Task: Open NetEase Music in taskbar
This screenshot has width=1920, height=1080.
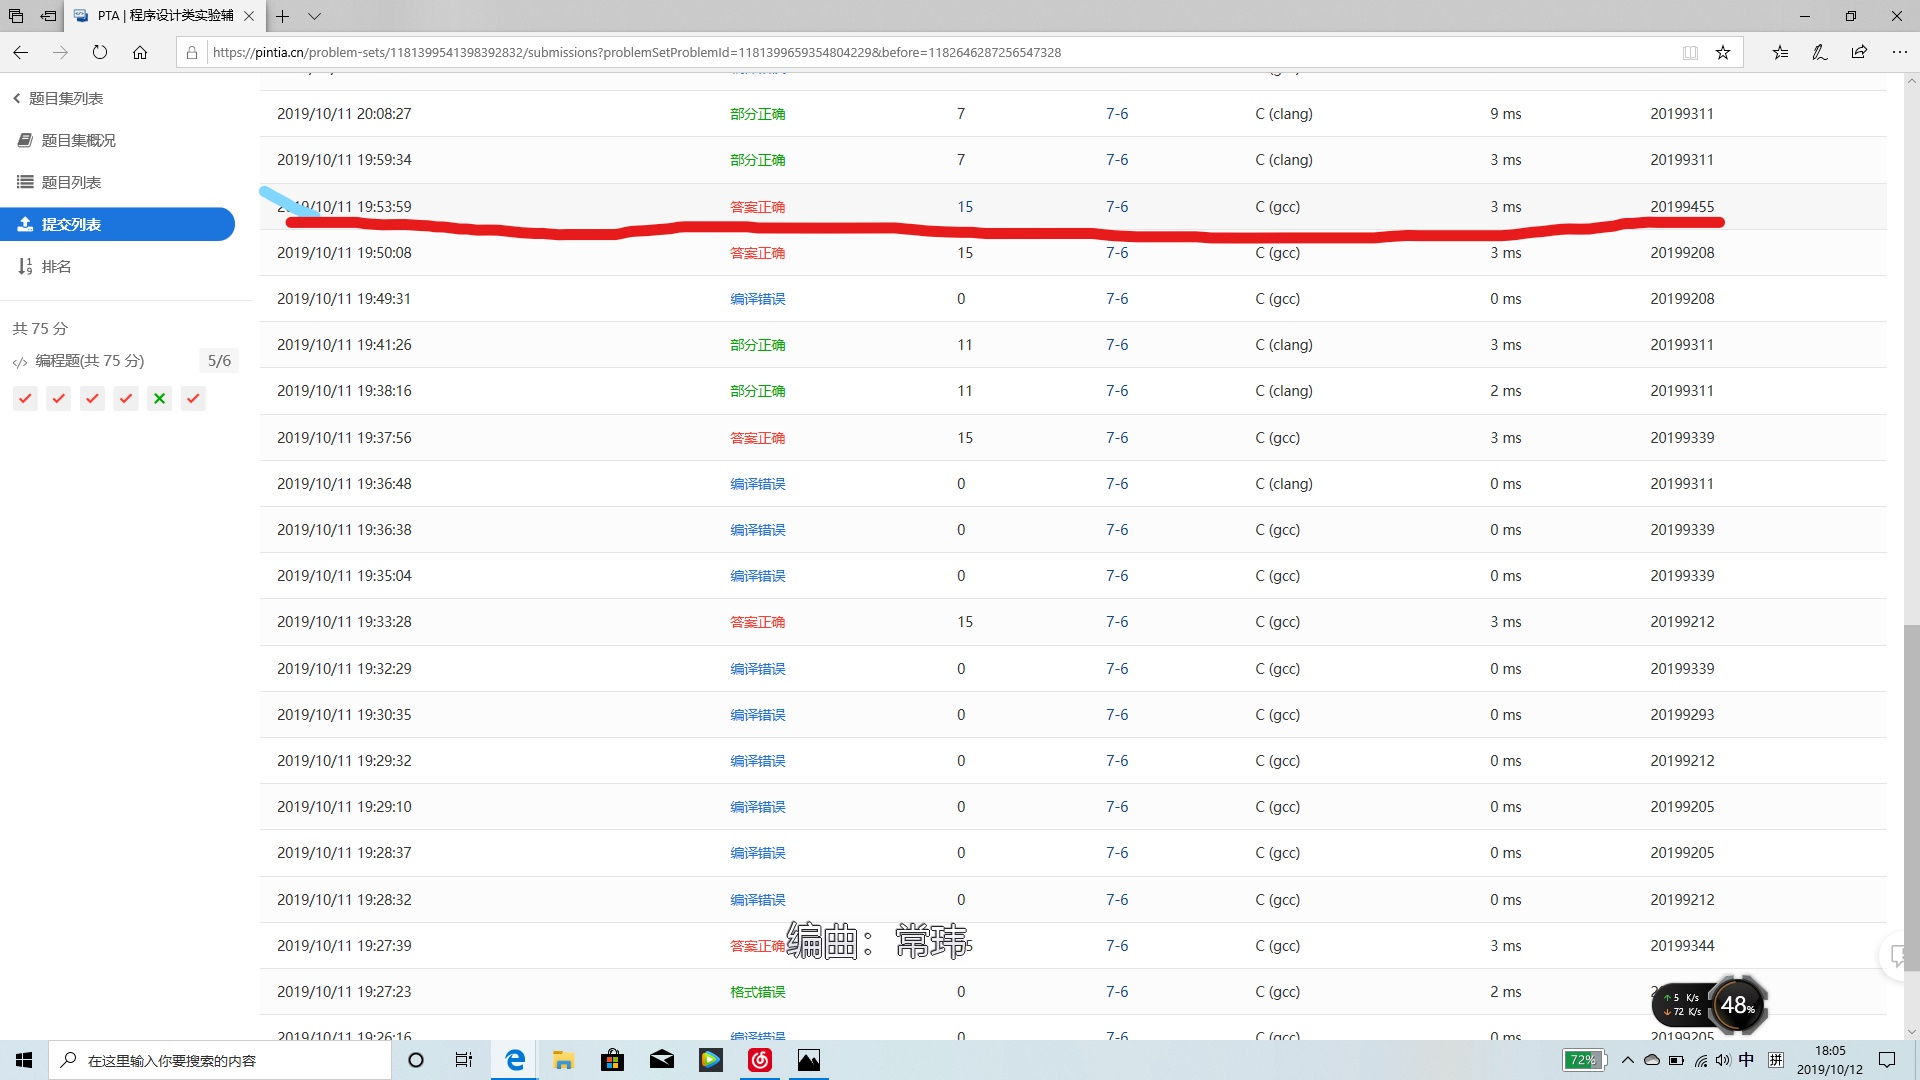Action: (x=760, y=1060)
